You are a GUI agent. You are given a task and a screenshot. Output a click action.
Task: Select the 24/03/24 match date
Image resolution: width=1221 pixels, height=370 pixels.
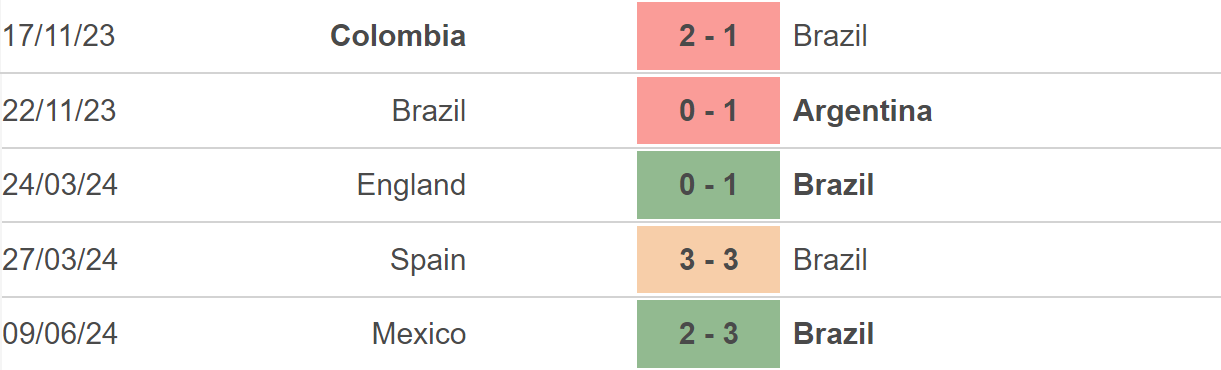60,185
